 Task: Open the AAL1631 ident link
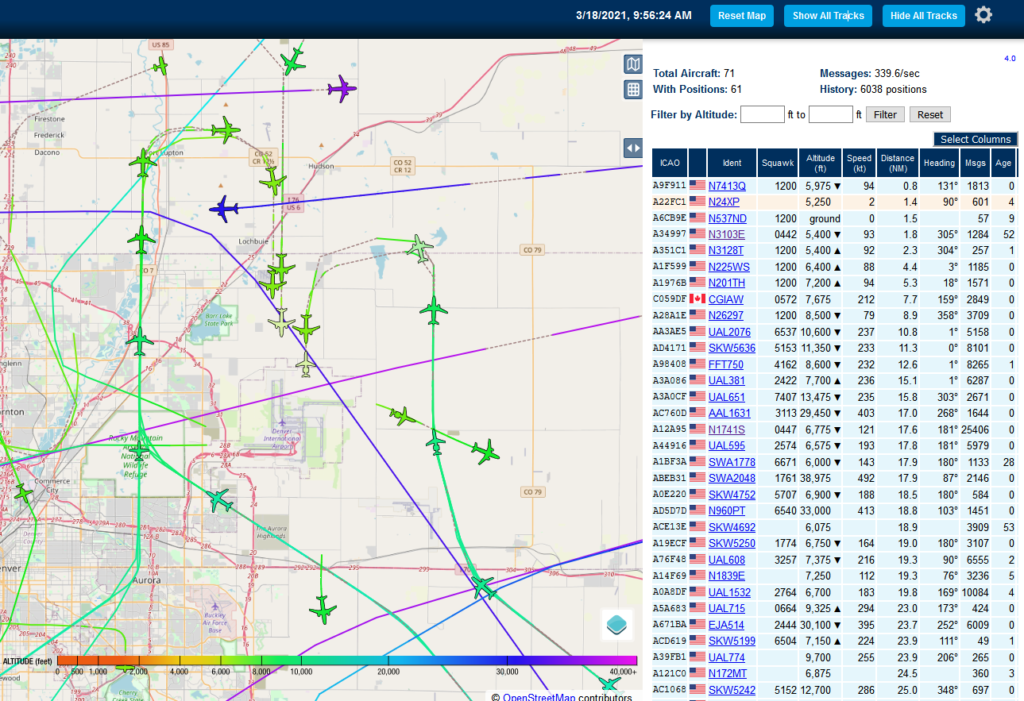tap(729, 414)
